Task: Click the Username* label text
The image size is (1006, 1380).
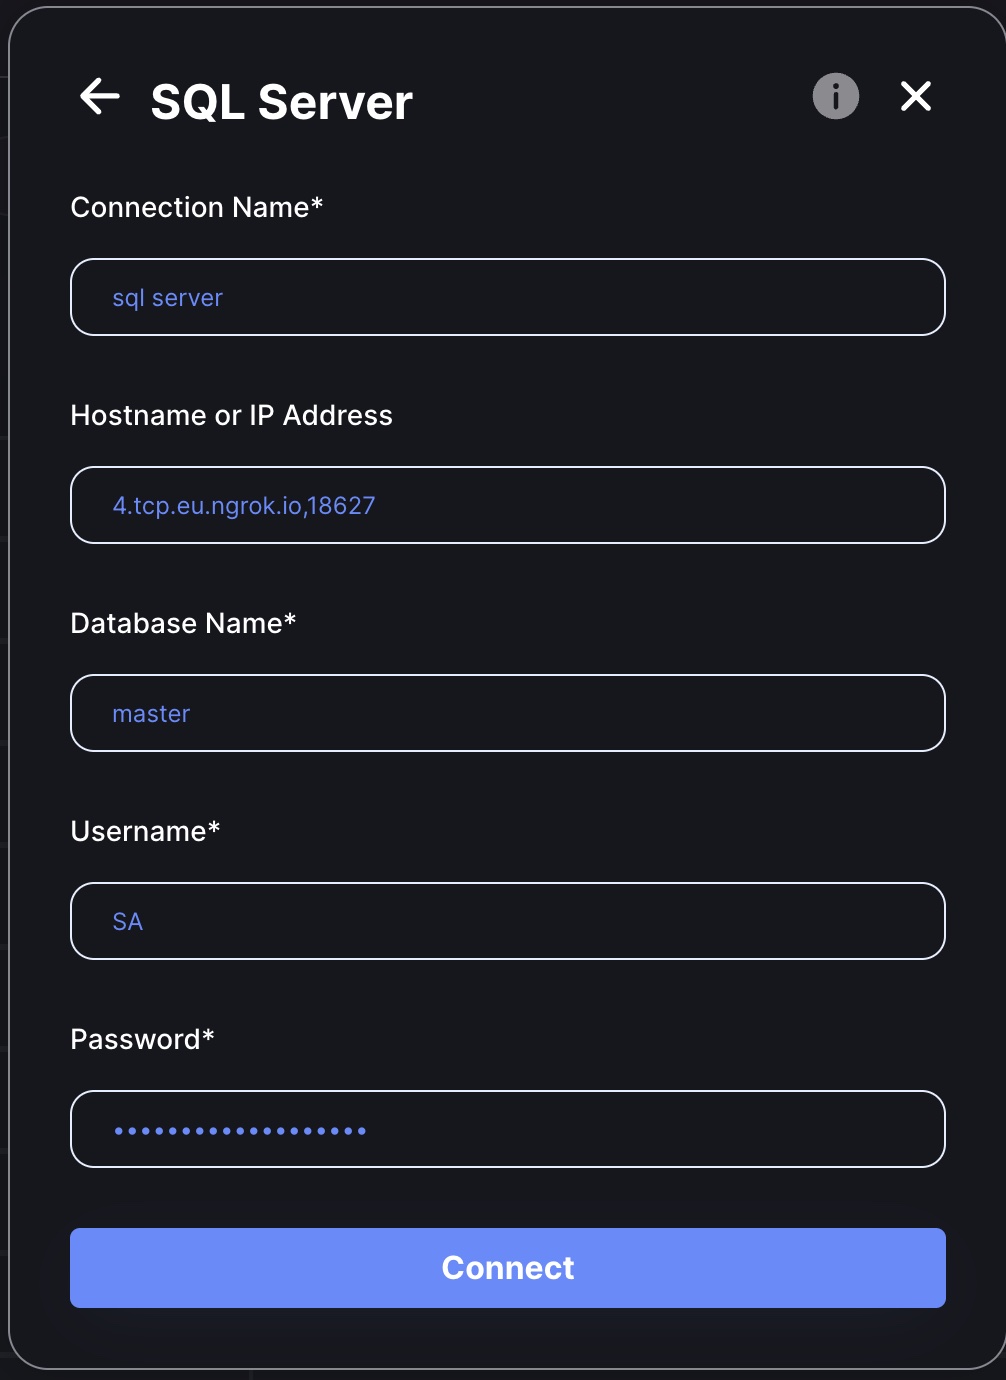Action: point(146,831)
